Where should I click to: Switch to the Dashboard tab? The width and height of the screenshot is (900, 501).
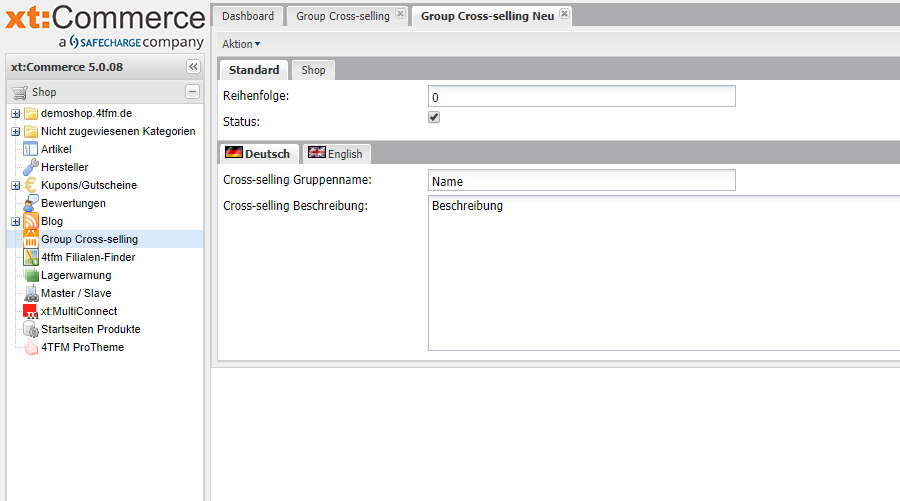tap(248, 16)
